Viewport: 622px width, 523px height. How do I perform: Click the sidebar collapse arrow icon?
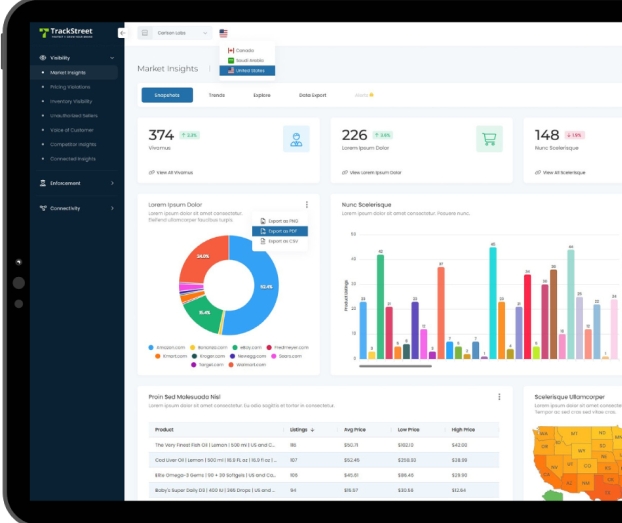[x=123, y=33]
